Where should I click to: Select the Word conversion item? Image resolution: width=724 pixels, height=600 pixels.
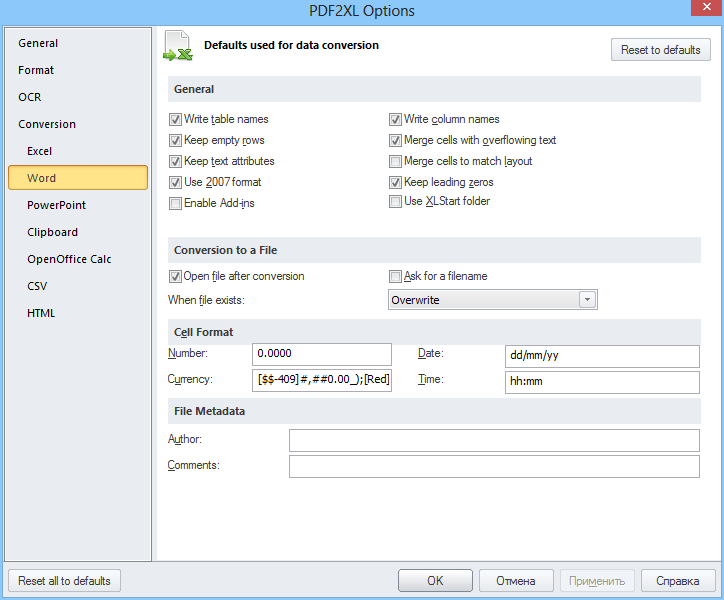click(x=78, y=178)
